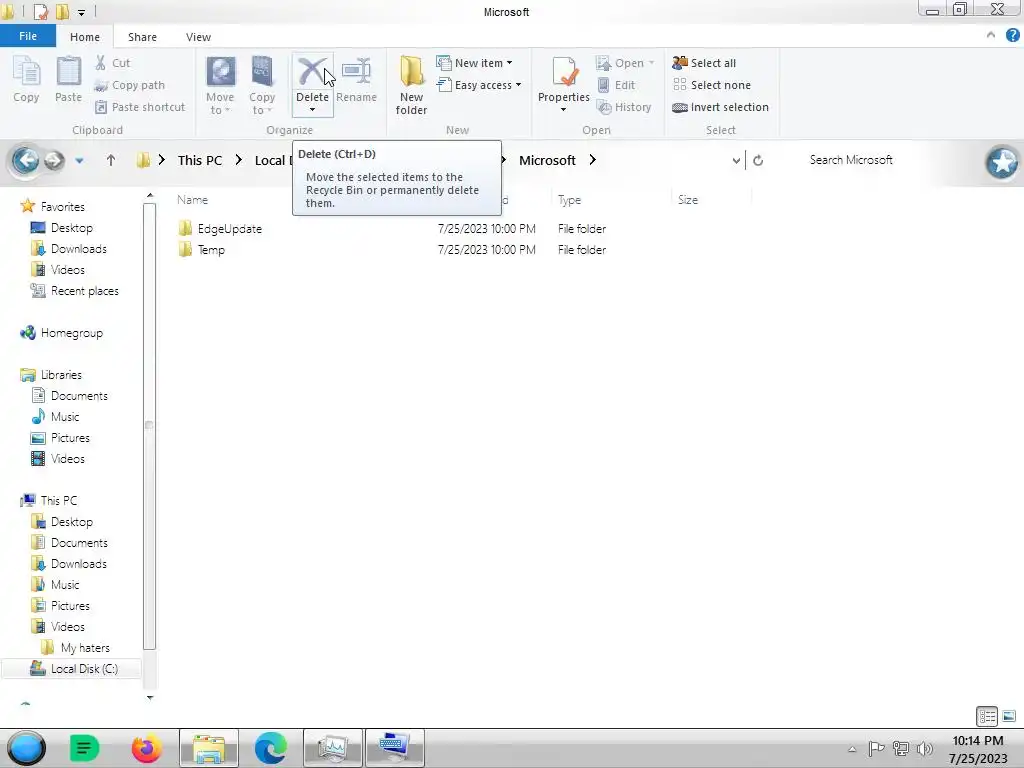1024x768 pixels.
Task: Click the volume speaker tray icon
Action: point(925,749)
